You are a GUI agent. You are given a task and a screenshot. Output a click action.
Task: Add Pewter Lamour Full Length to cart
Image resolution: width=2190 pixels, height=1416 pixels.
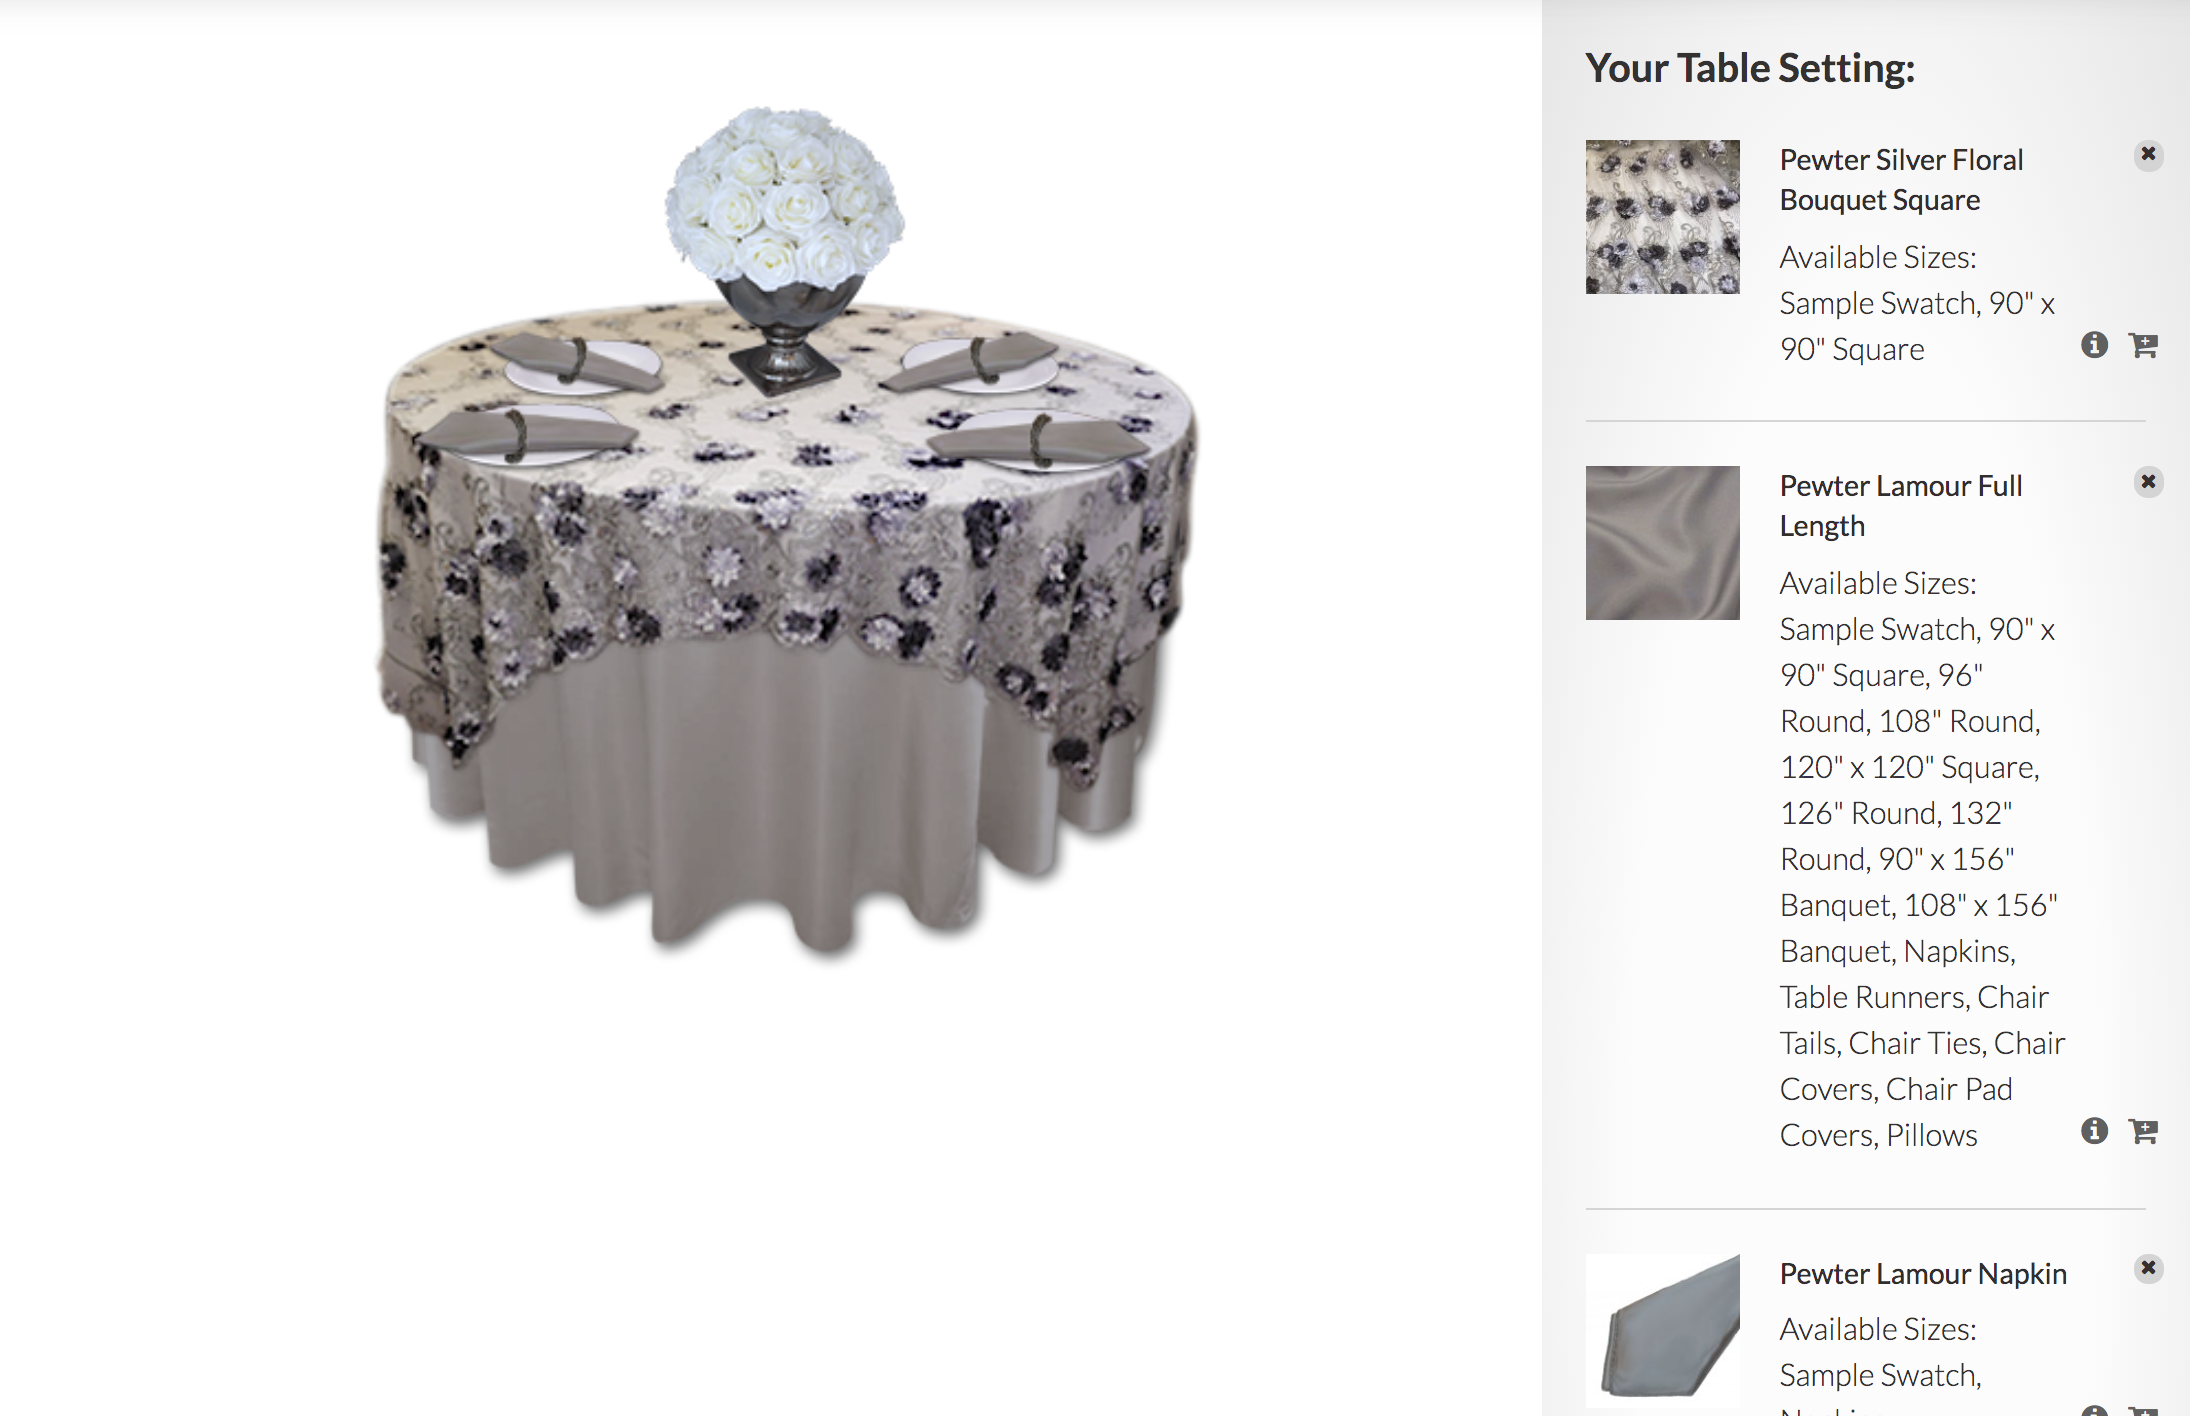[2143, 1131]
